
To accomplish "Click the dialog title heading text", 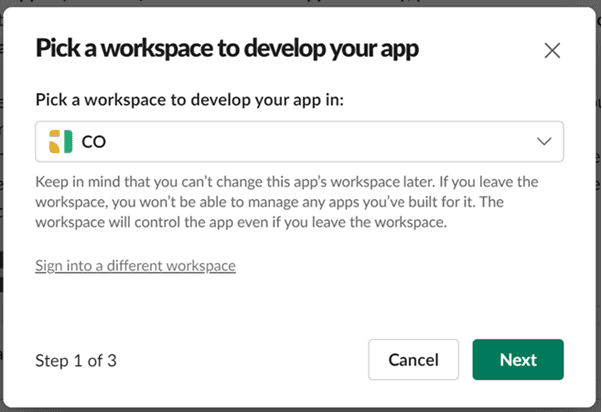I will [226, 49].
